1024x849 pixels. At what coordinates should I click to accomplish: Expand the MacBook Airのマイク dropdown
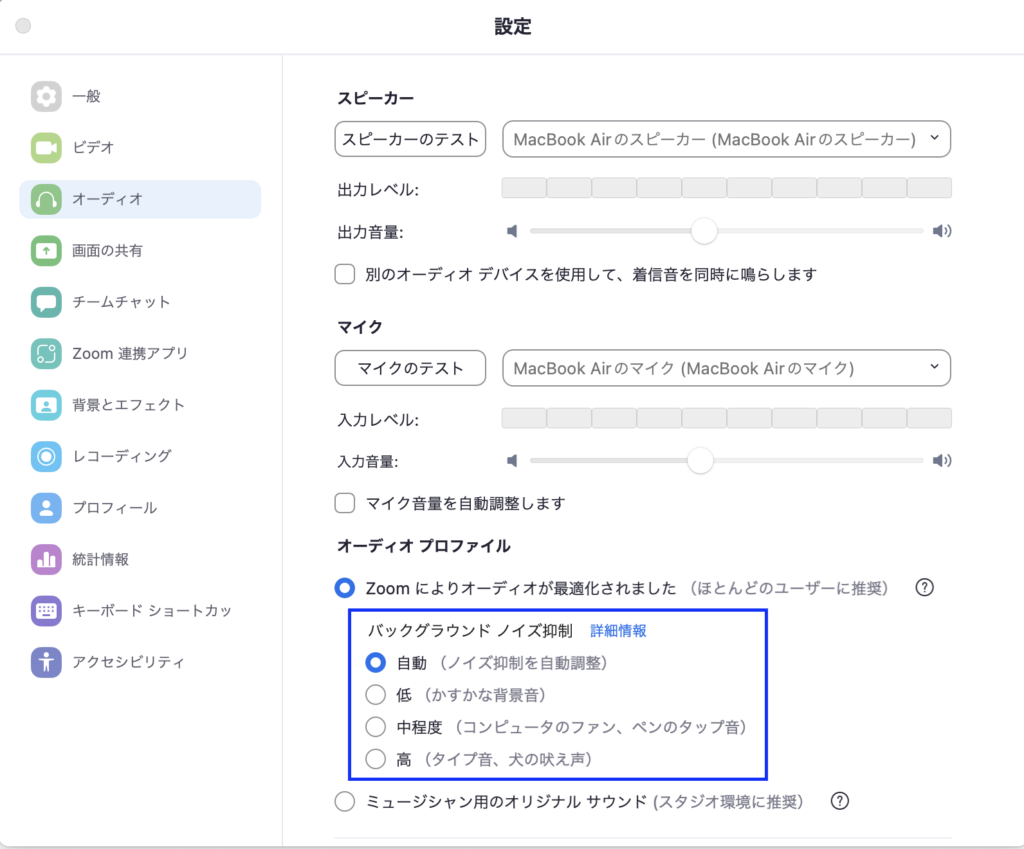coord(726,368)
